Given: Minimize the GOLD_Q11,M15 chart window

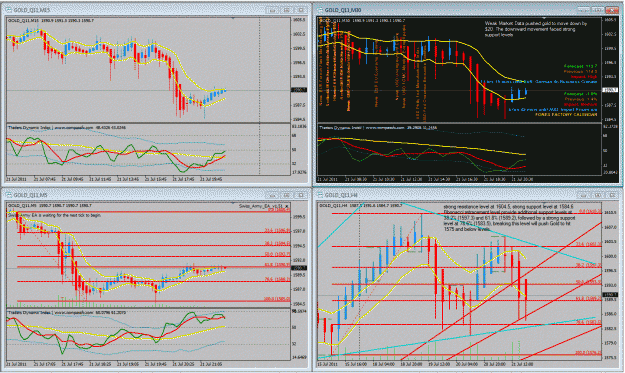Looking at the screenshot, I should tap(272, 10).
